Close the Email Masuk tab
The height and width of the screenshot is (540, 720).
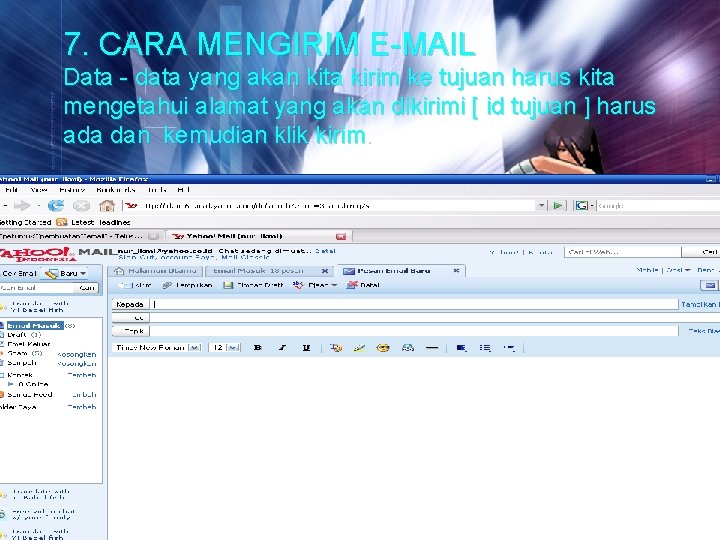[325, 271]
